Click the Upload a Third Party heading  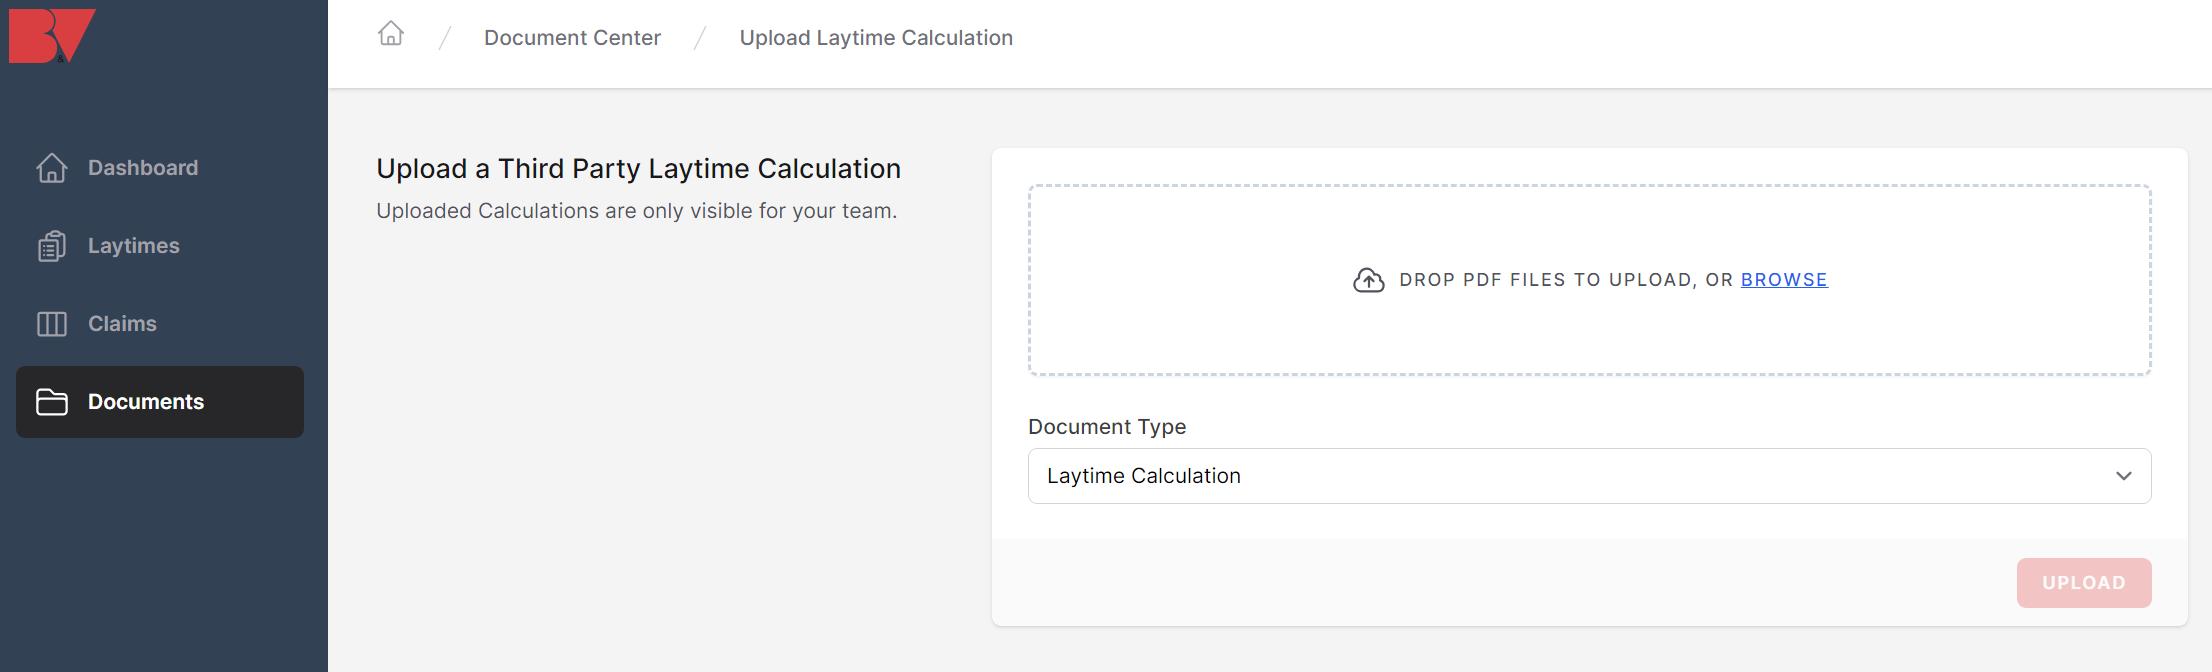pos(638,169)
